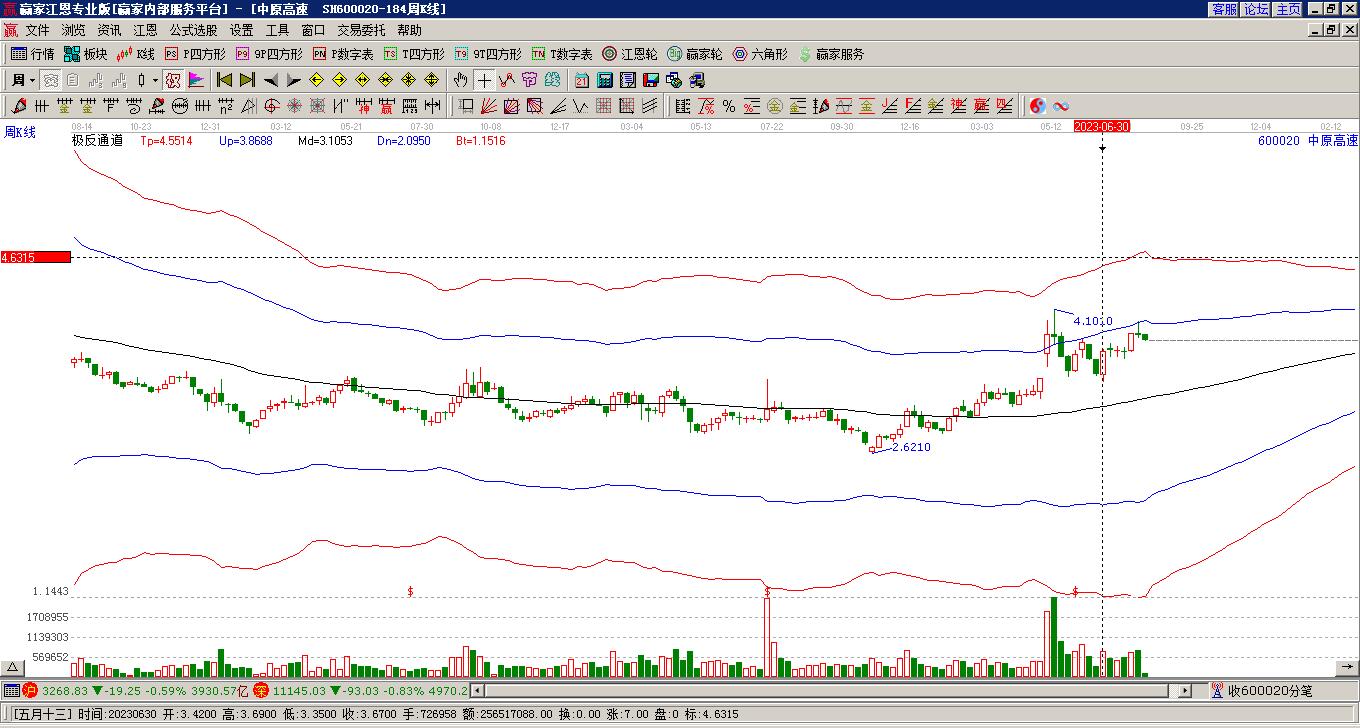
Task: Launch the 江恩轮 Gann wheel
Action: (629, 54)
